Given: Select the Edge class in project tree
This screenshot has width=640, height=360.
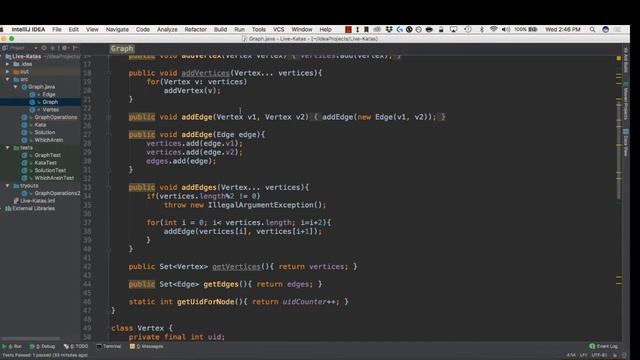Looking at the screenshot, I should pyautogui.click(x=49, y=94).
